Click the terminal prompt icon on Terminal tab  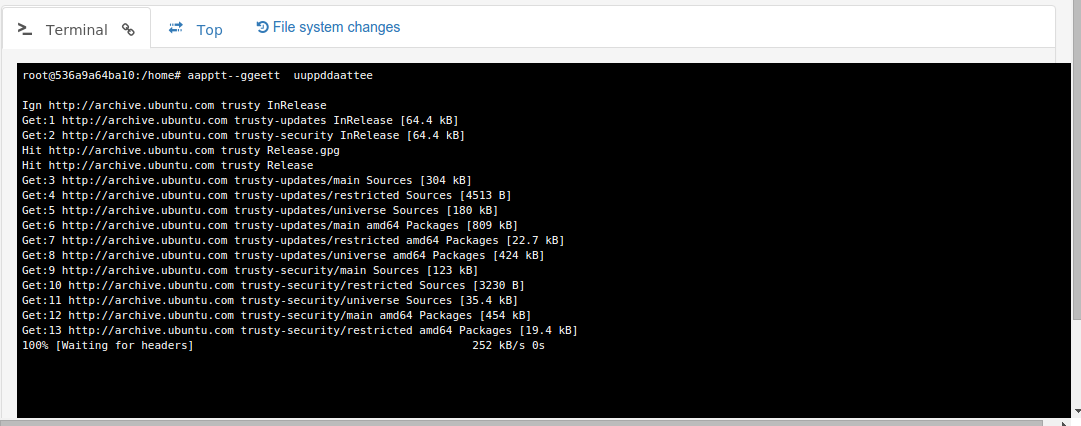coord(26,29)
